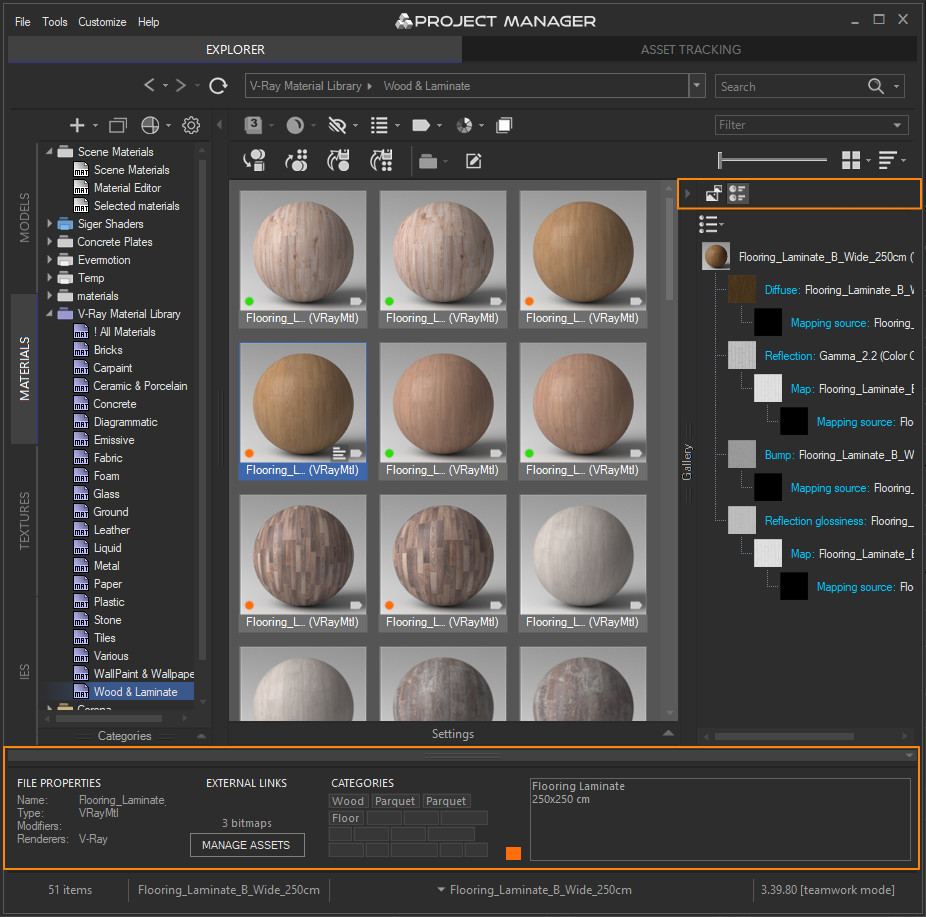The height and width of the screenshot is (917, 926).
Task: Click the eye-slash hide filter icon
Action: [337, 125]
